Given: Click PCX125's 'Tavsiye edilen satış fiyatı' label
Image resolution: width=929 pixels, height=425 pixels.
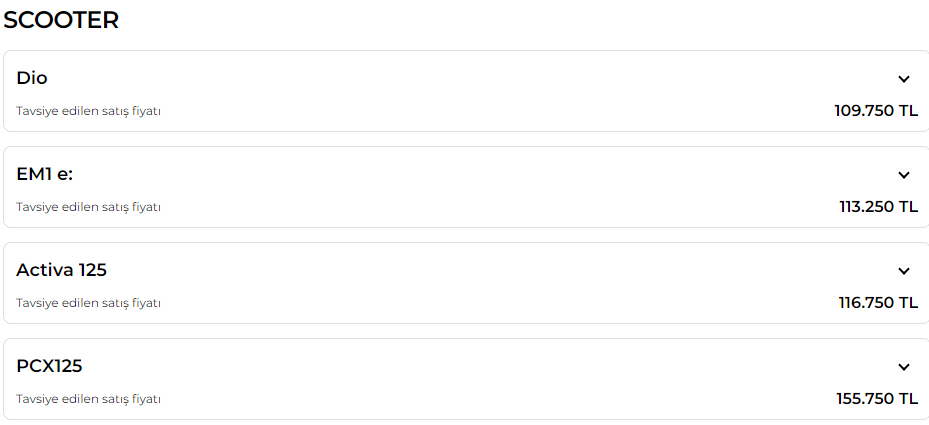Looking at the screenshot, I should [x=88, y=400].
